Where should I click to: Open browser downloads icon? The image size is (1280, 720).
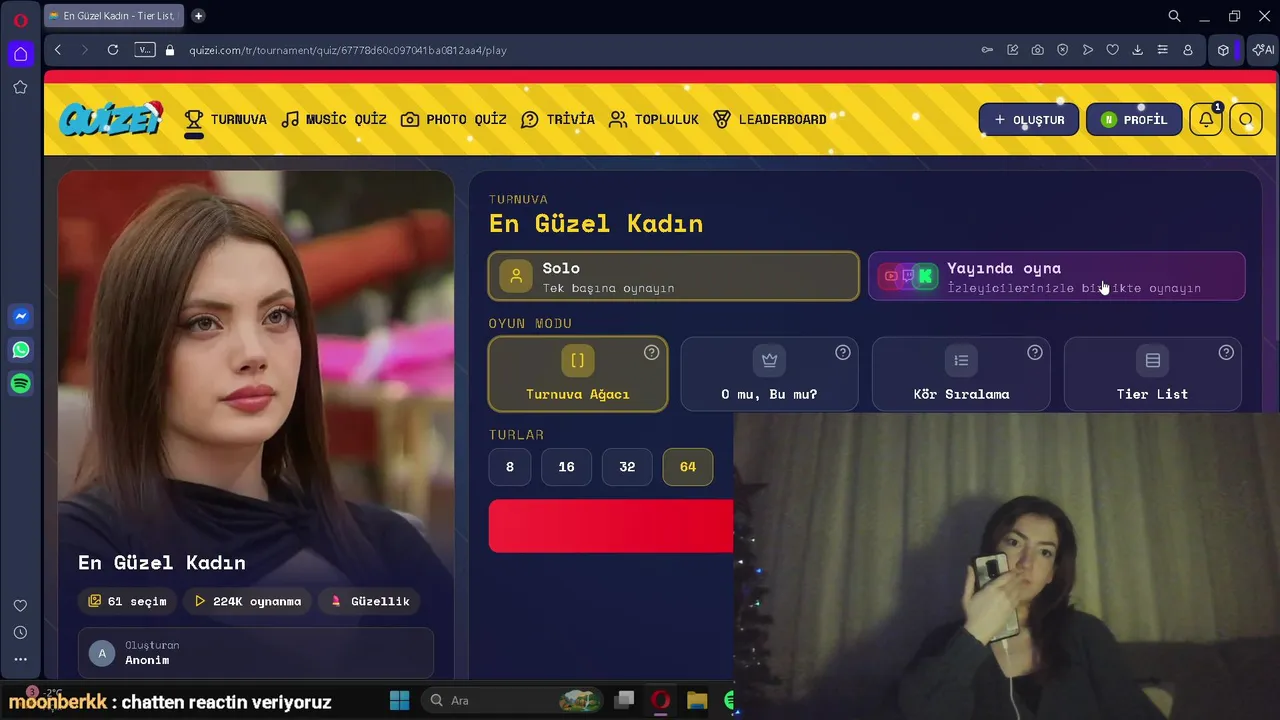coord(1137,50)
